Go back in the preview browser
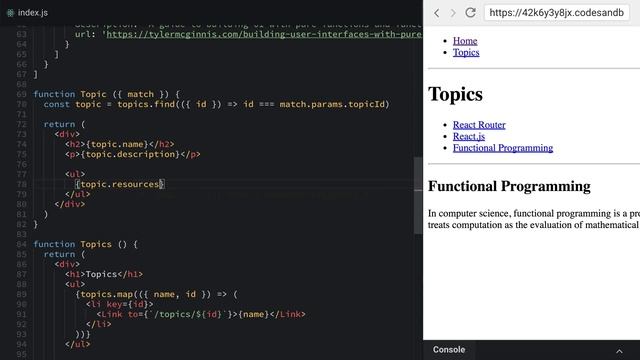640x360 pixels. [x=437, y=13]
